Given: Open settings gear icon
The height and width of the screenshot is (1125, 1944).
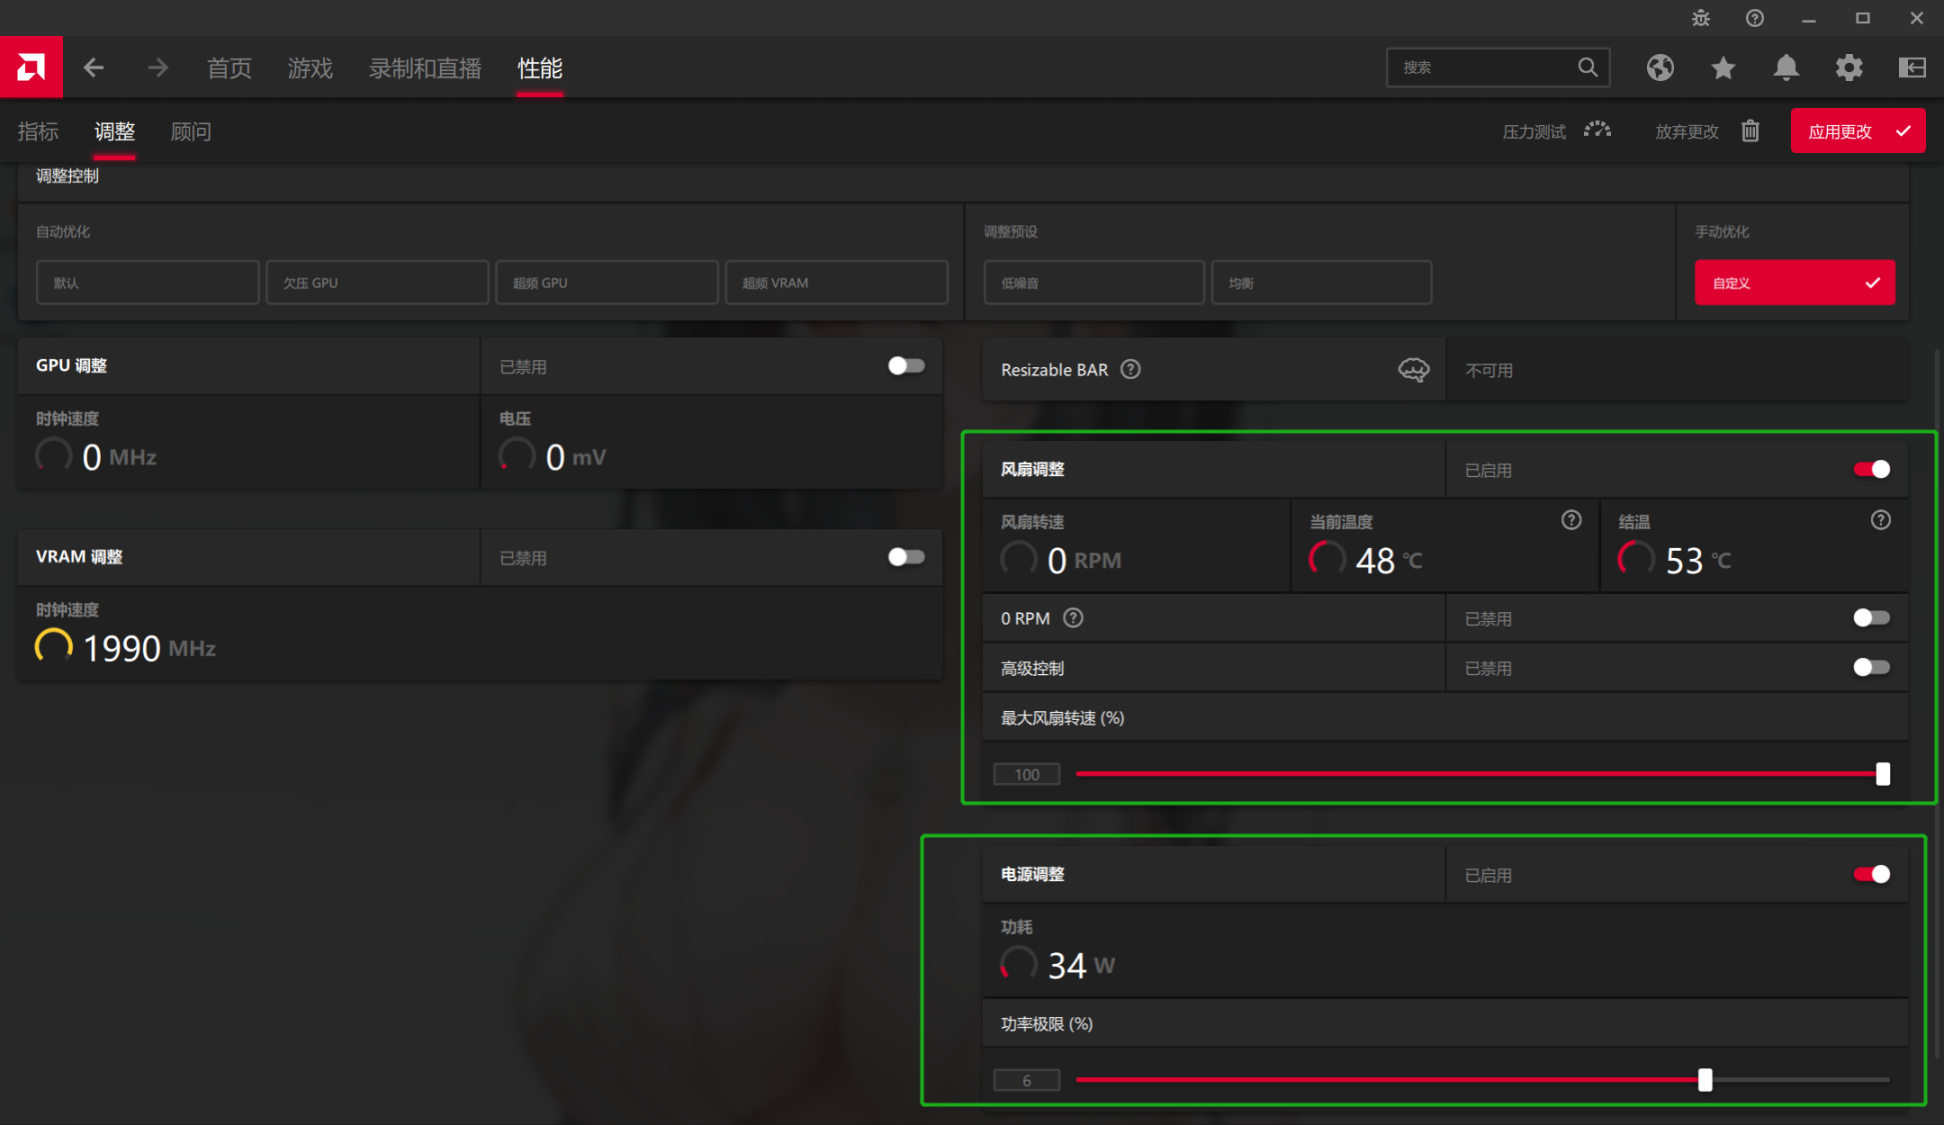Looking at the screenshot, I should [1849, 67].
